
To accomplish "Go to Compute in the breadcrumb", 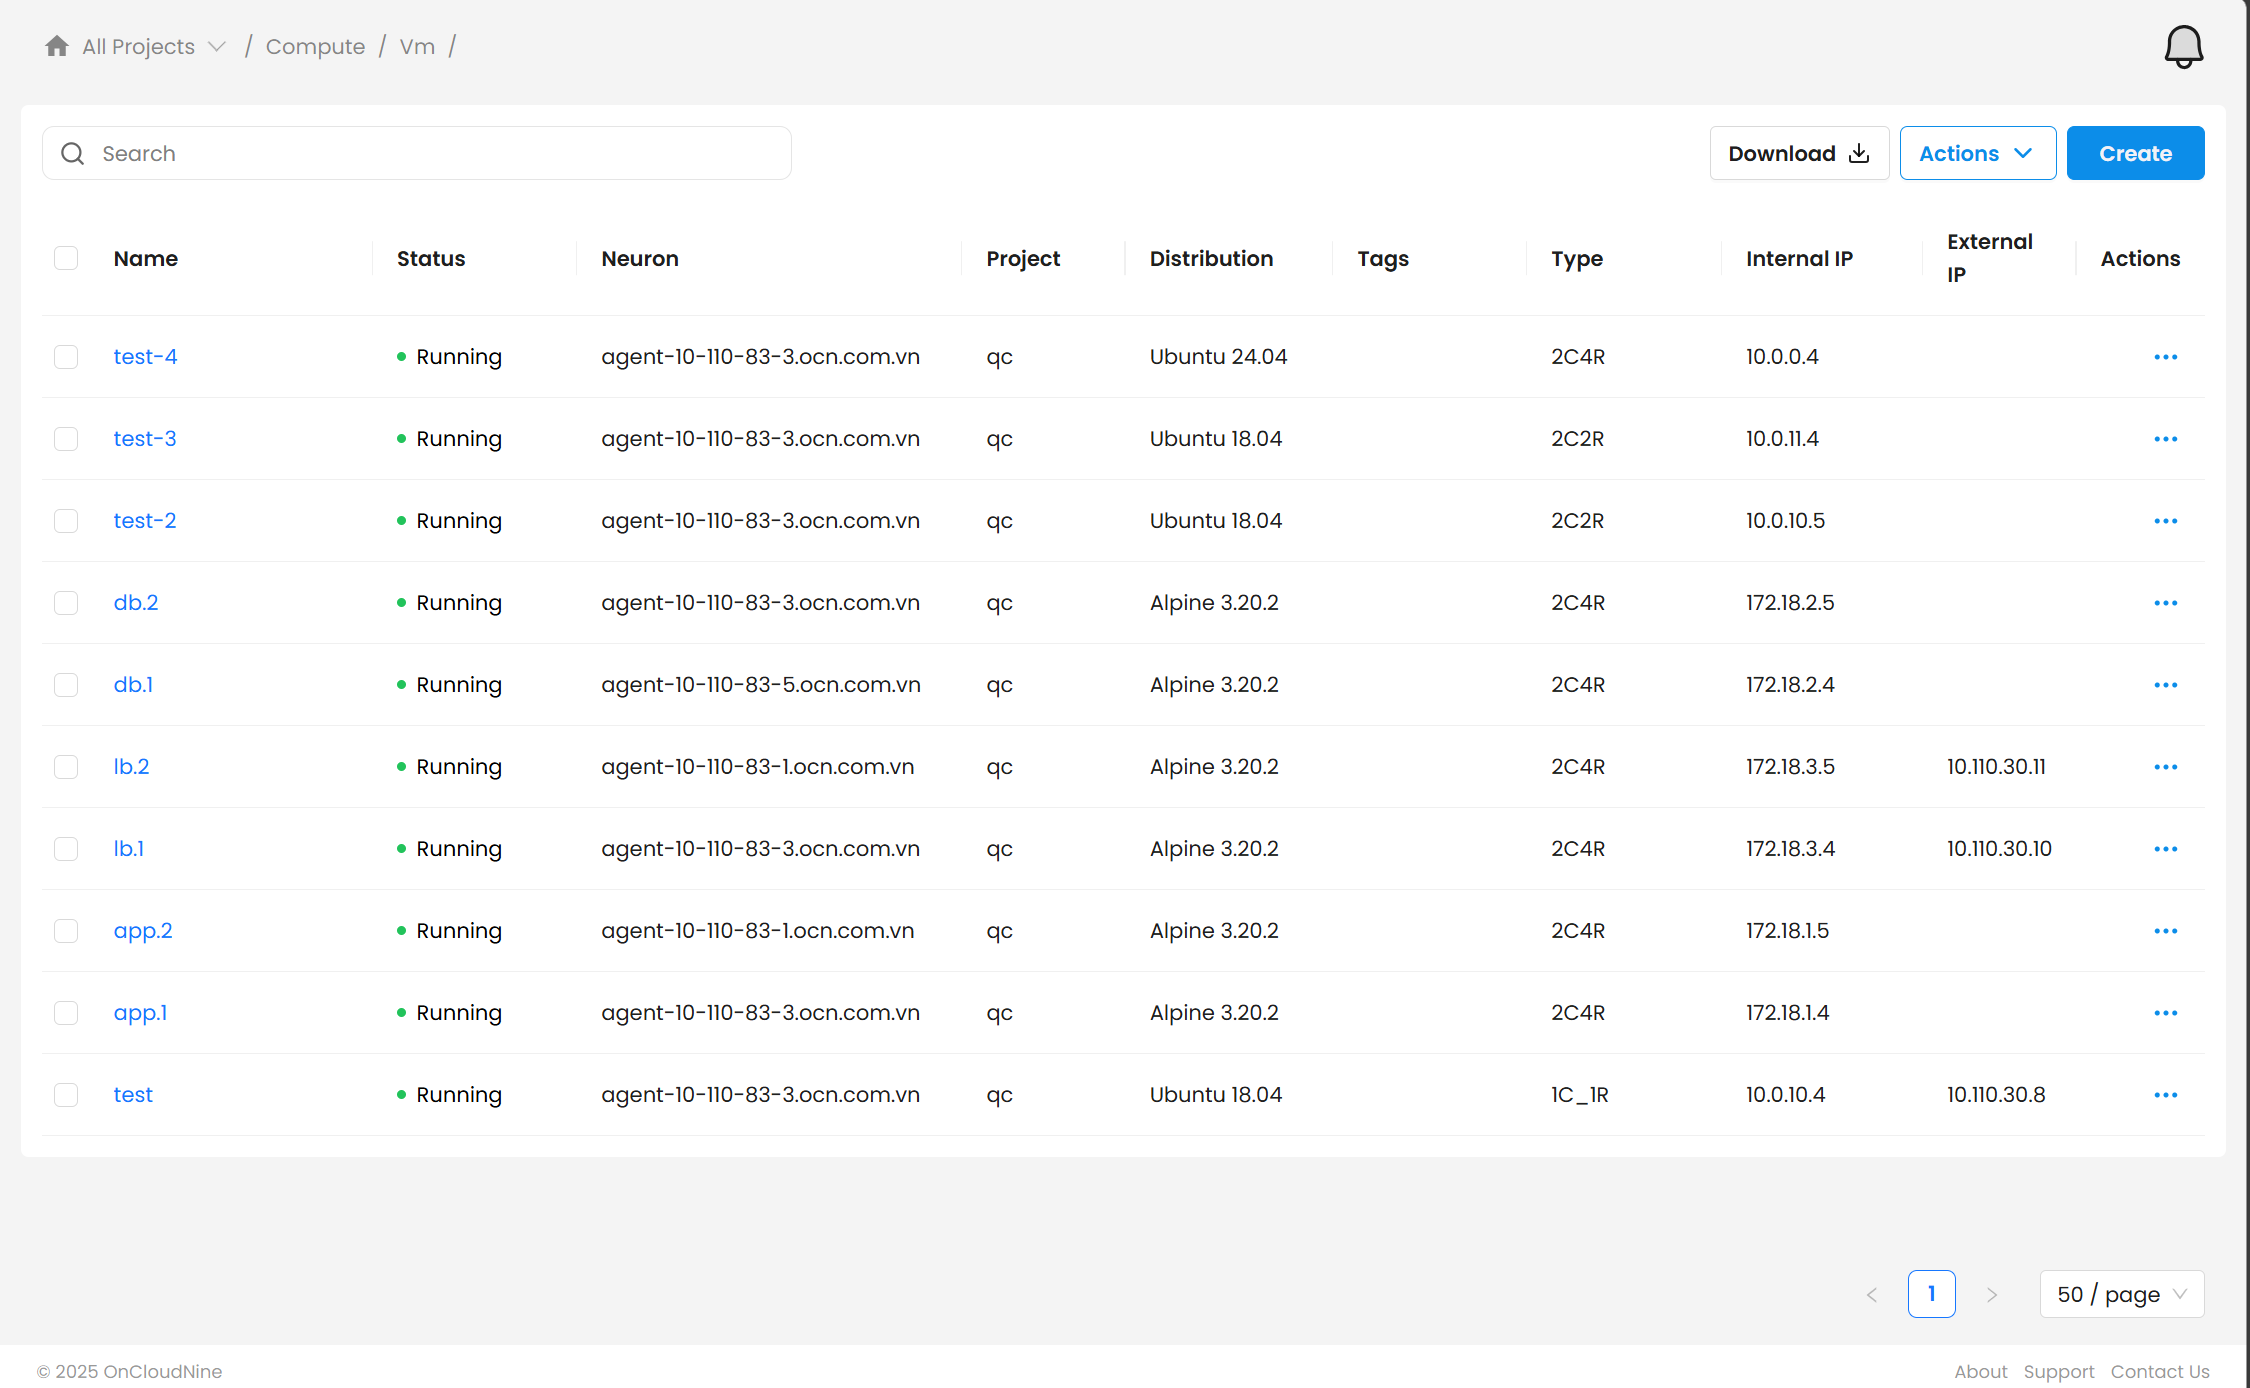I will tap(315, 47).
